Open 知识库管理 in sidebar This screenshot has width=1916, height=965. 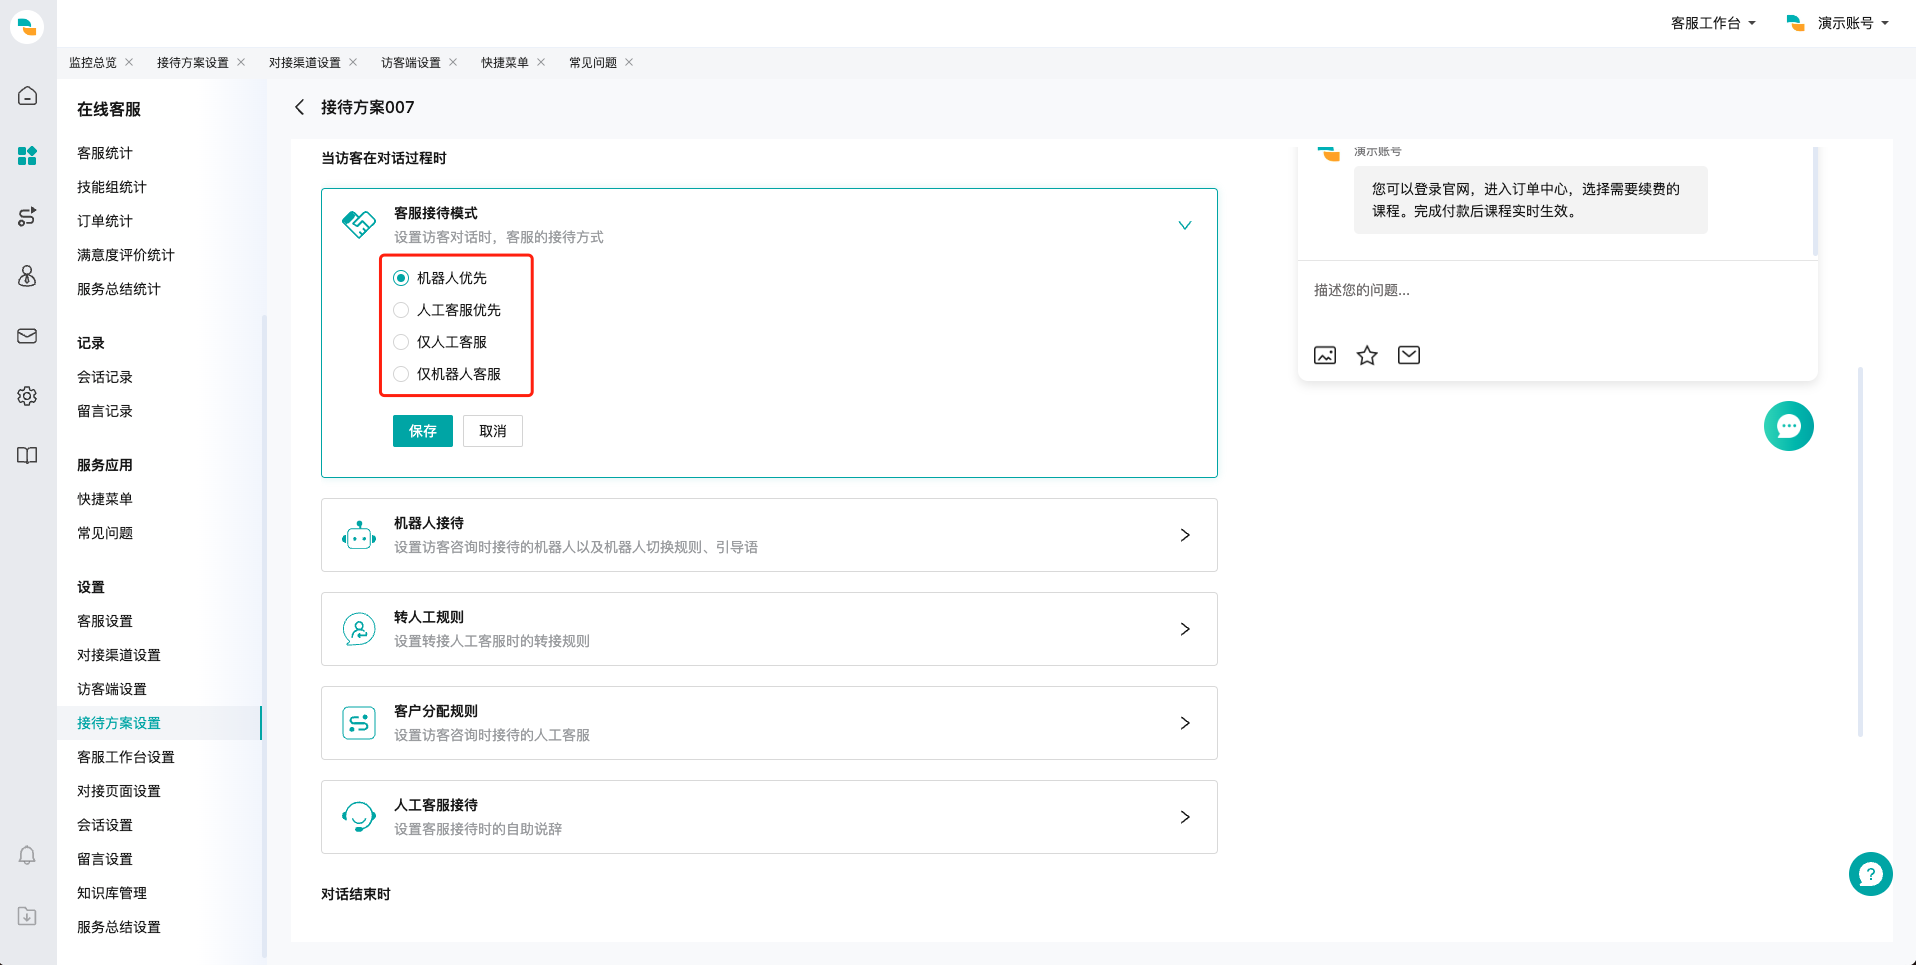[112, 893]
